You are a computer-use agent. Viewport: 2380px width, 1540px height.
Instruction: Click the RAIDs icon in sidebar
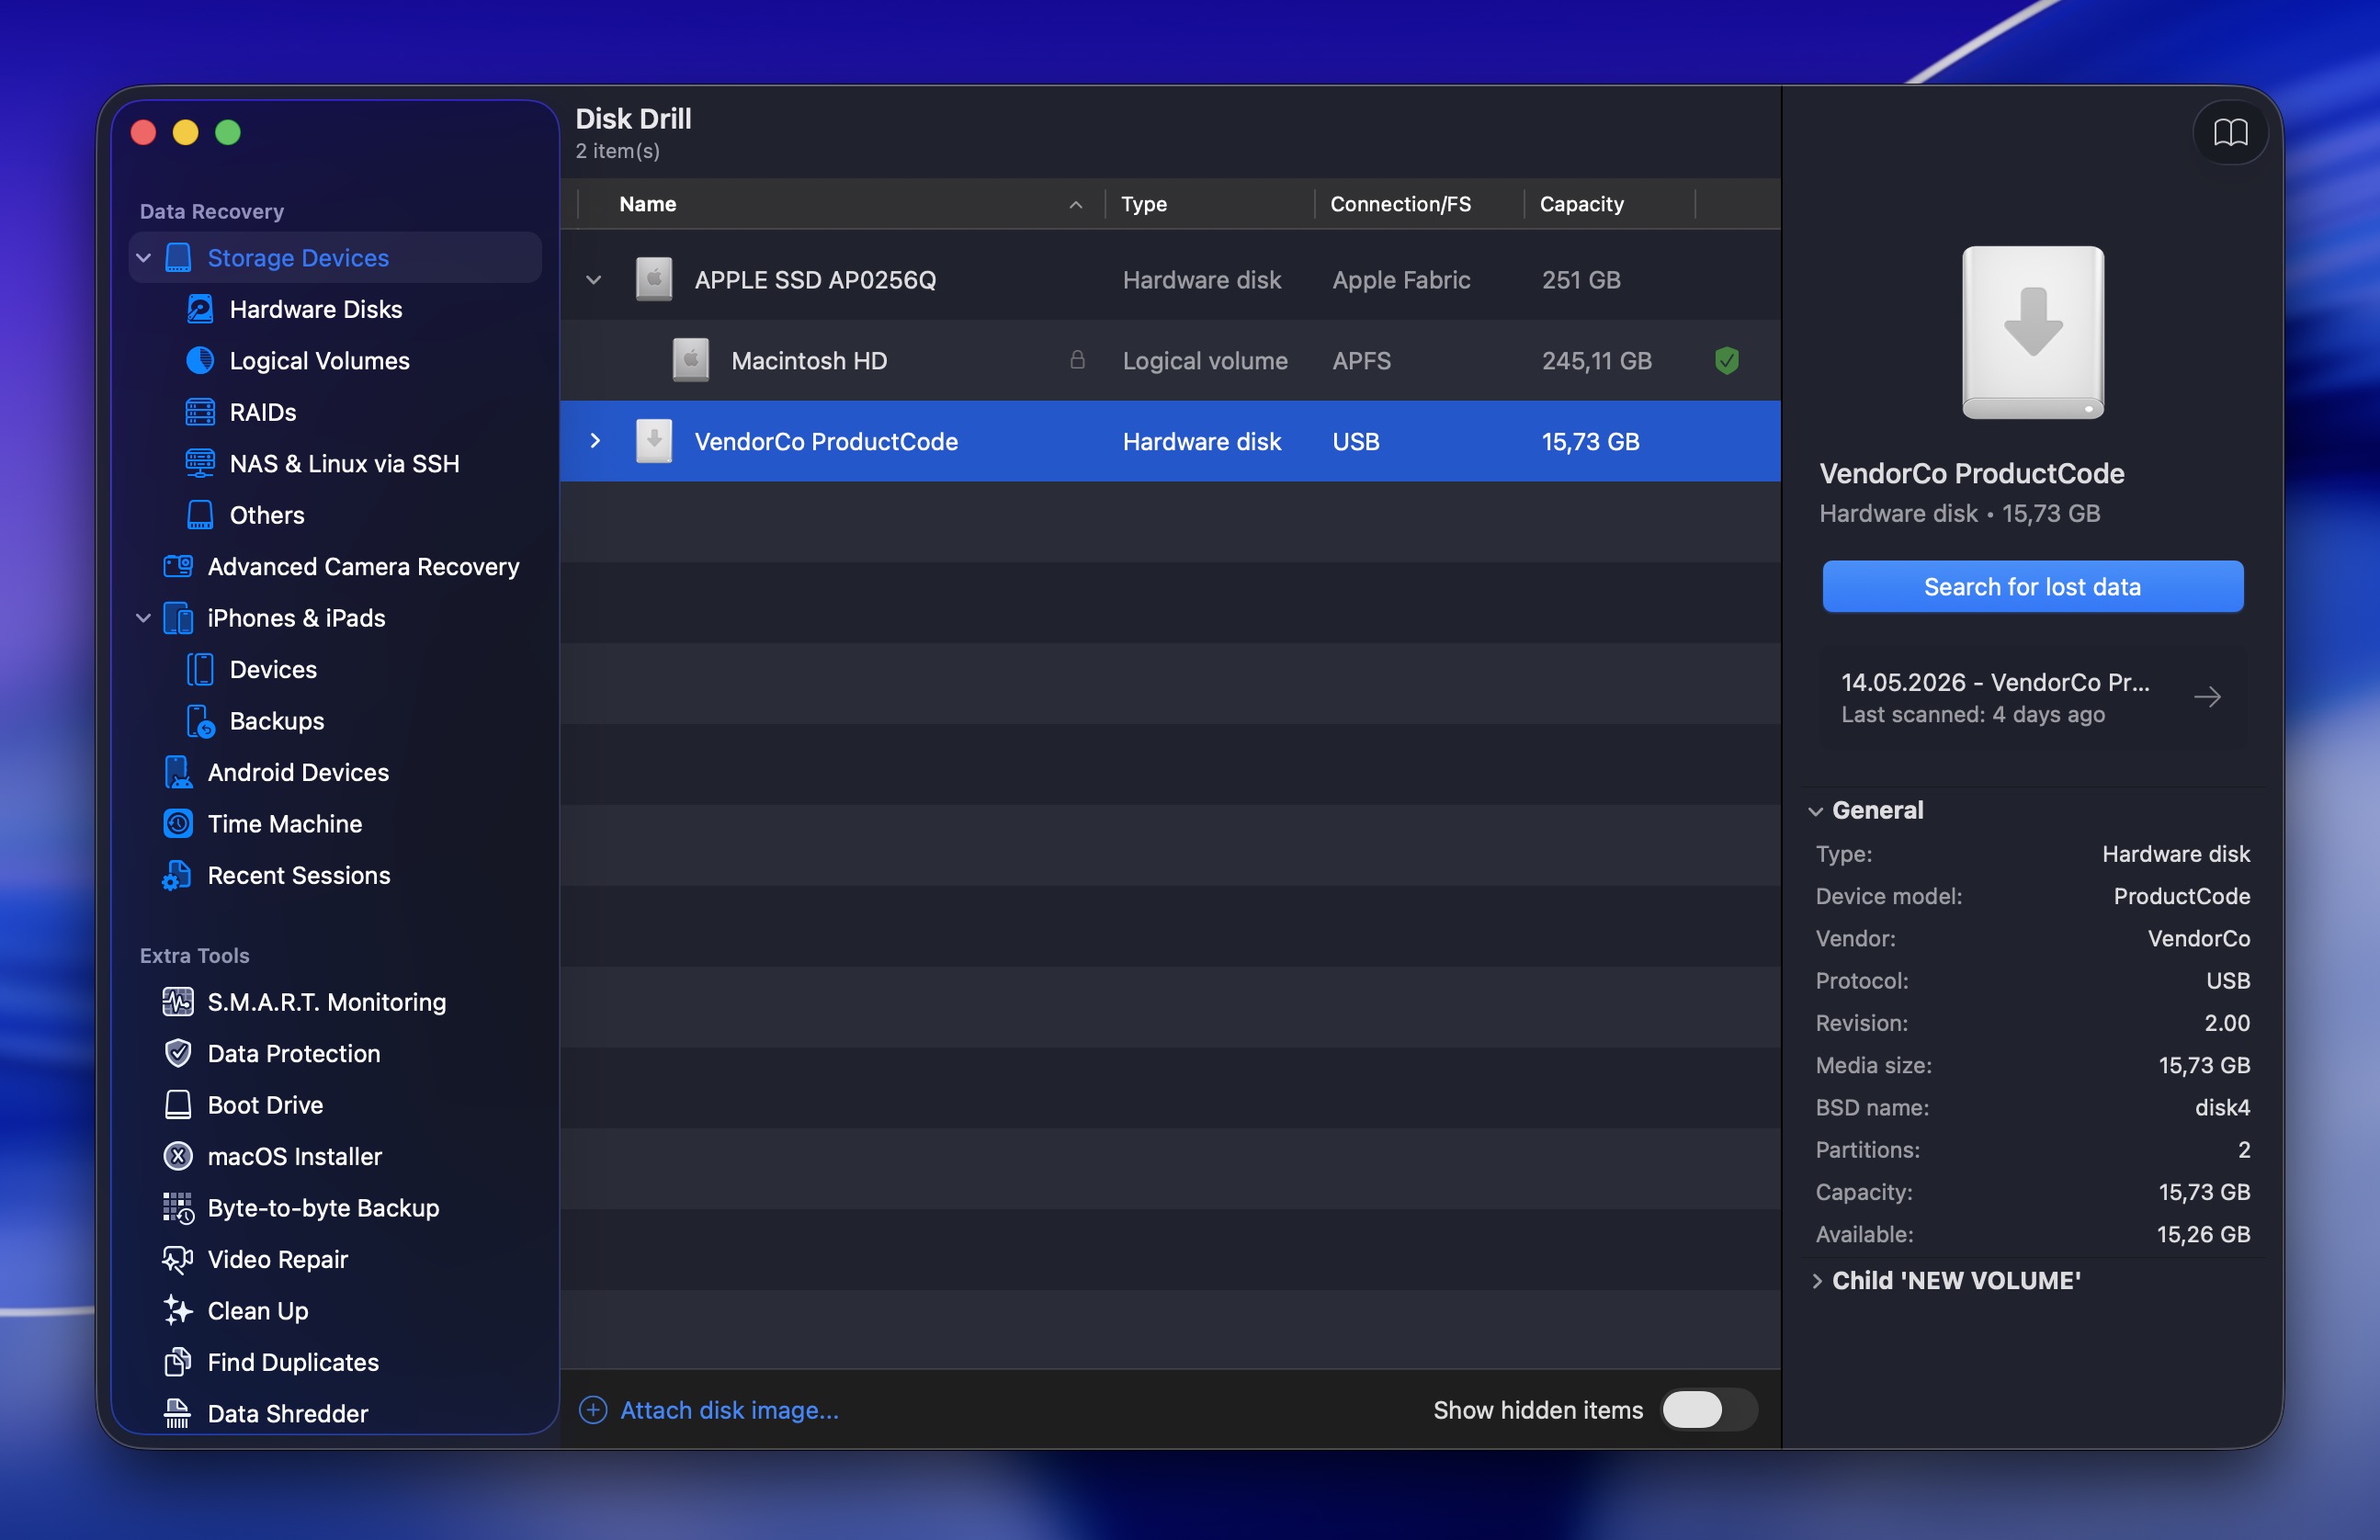coord(200,412)
